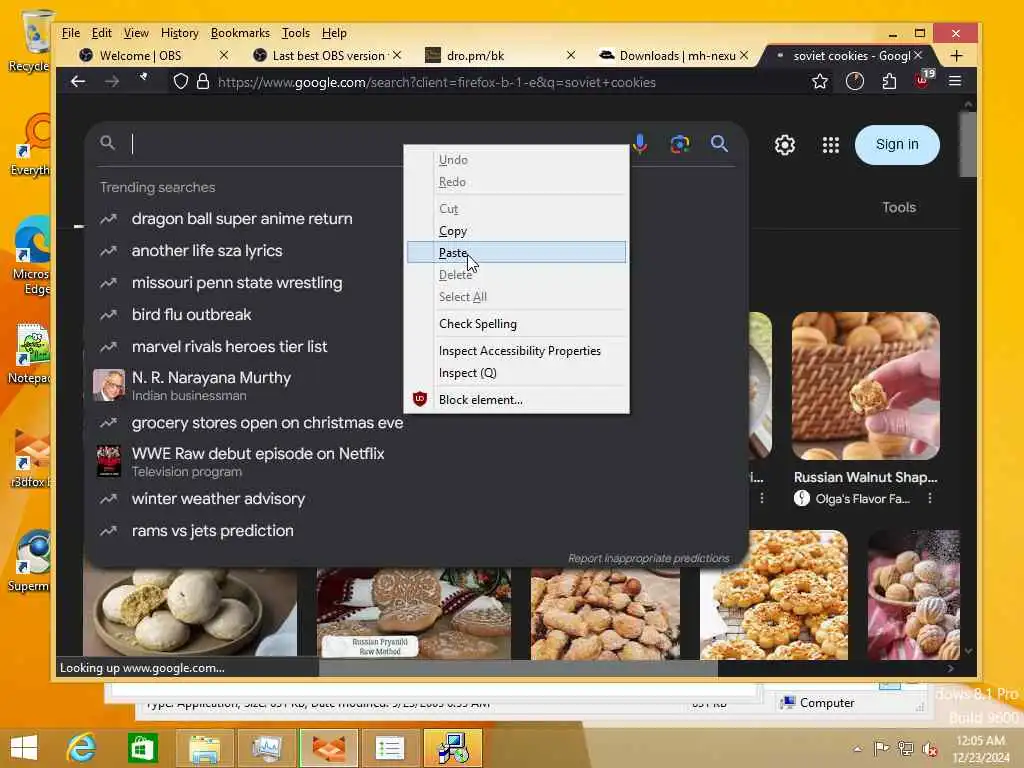Close the dro.pm/bk tab
This screenshot has height=768, width=1024.
(571, 56)
